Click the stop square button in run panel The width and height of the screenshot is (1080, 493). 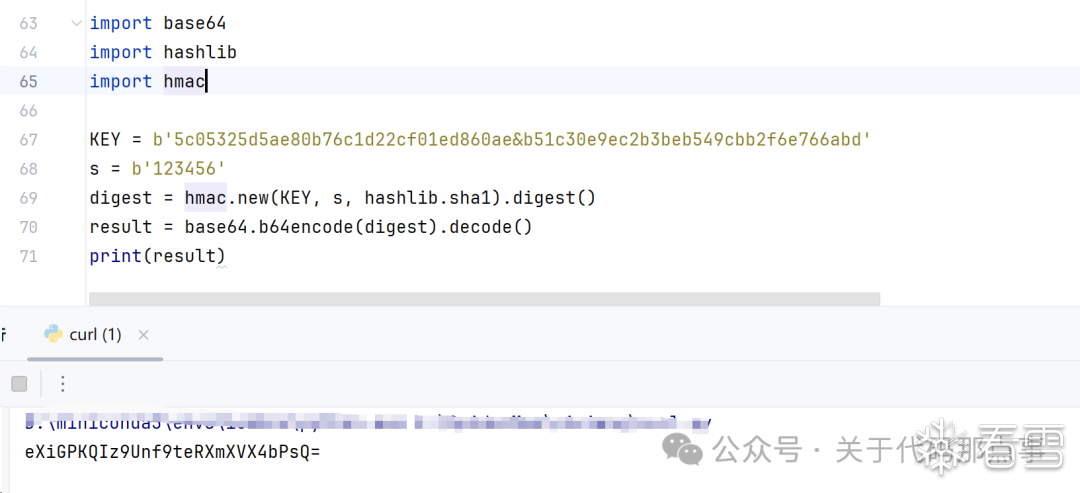click(19, 384)
